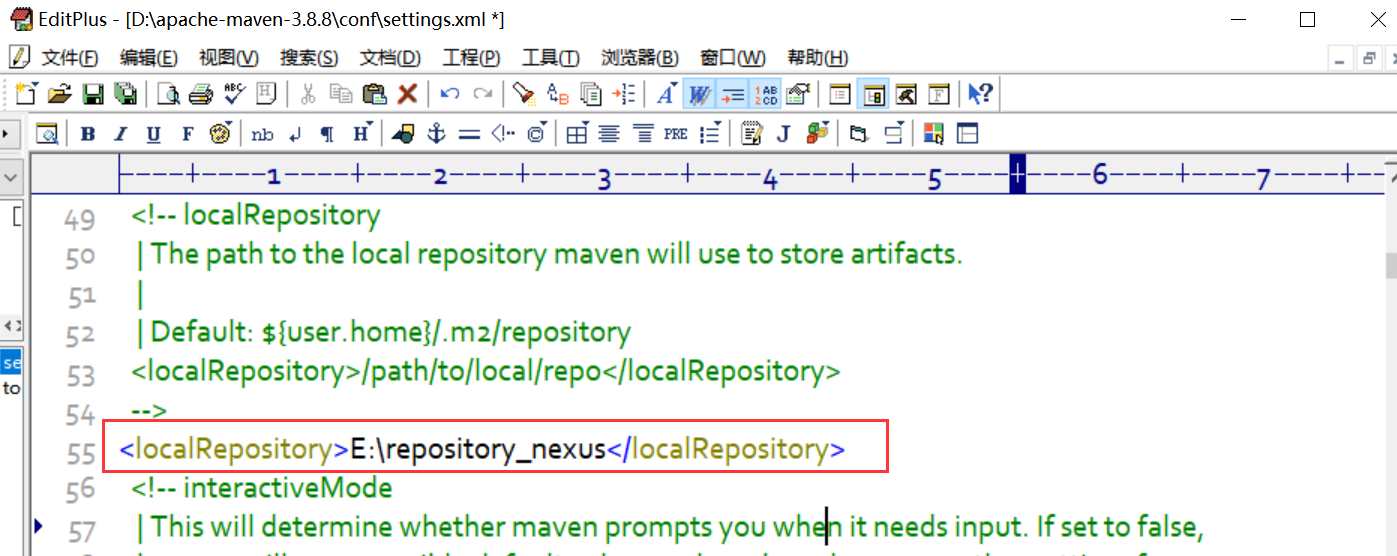Minimize the document window inner button
Viewport: 1397px width, 556px height.
(1342, 59)
